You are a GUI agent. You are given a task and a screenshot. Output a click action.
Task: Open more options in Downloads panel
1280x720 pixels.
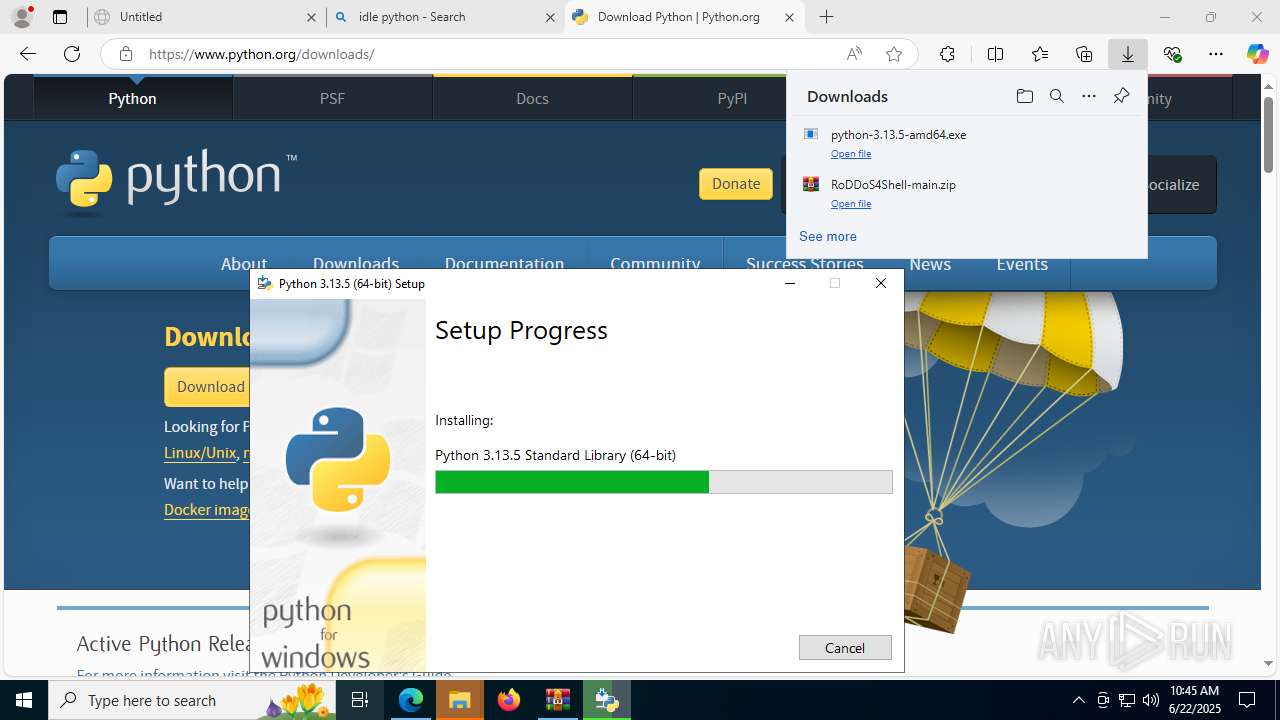[x=1089, y=96]
